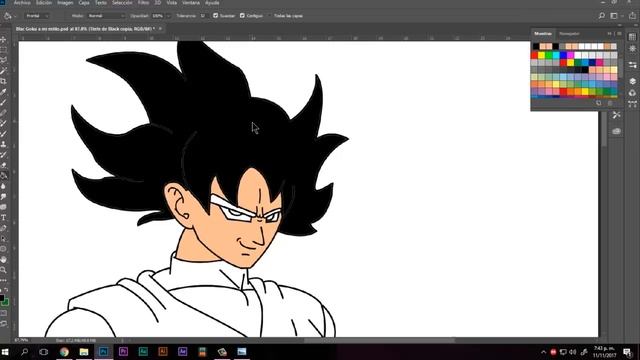Toggle the Contiguo checkbox

242,16
